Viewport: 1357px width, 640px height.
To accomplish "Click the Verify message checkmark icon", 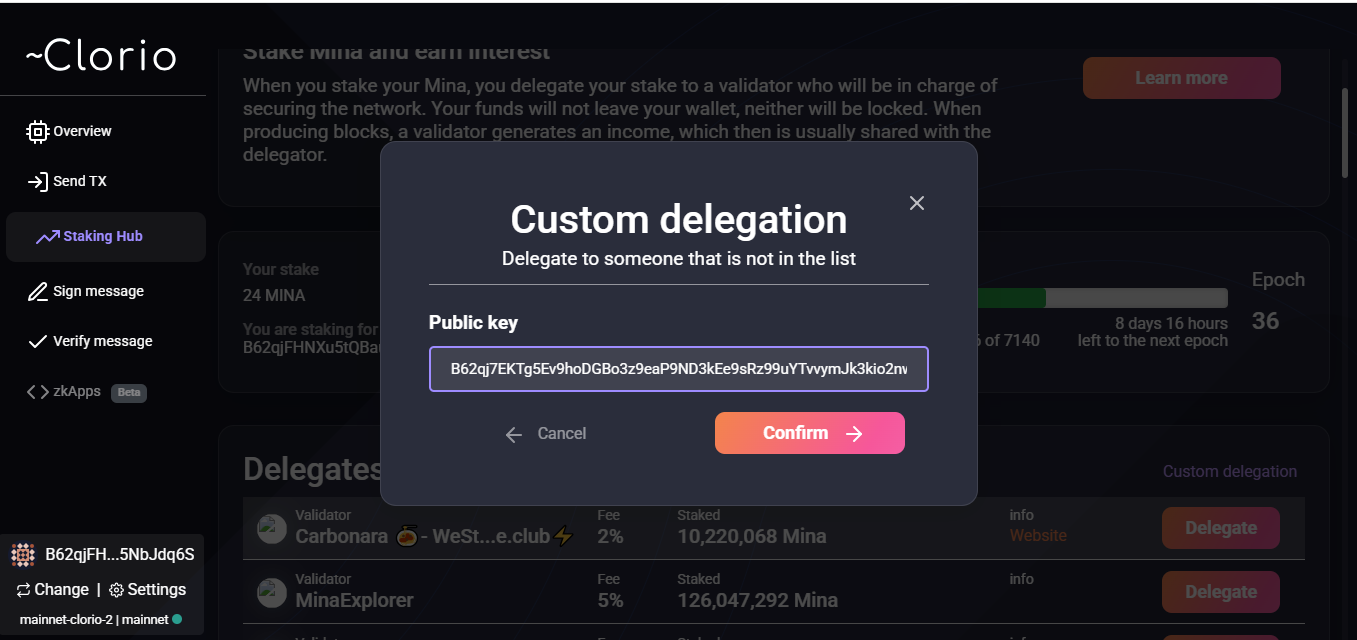I will [x=36, y=341].
